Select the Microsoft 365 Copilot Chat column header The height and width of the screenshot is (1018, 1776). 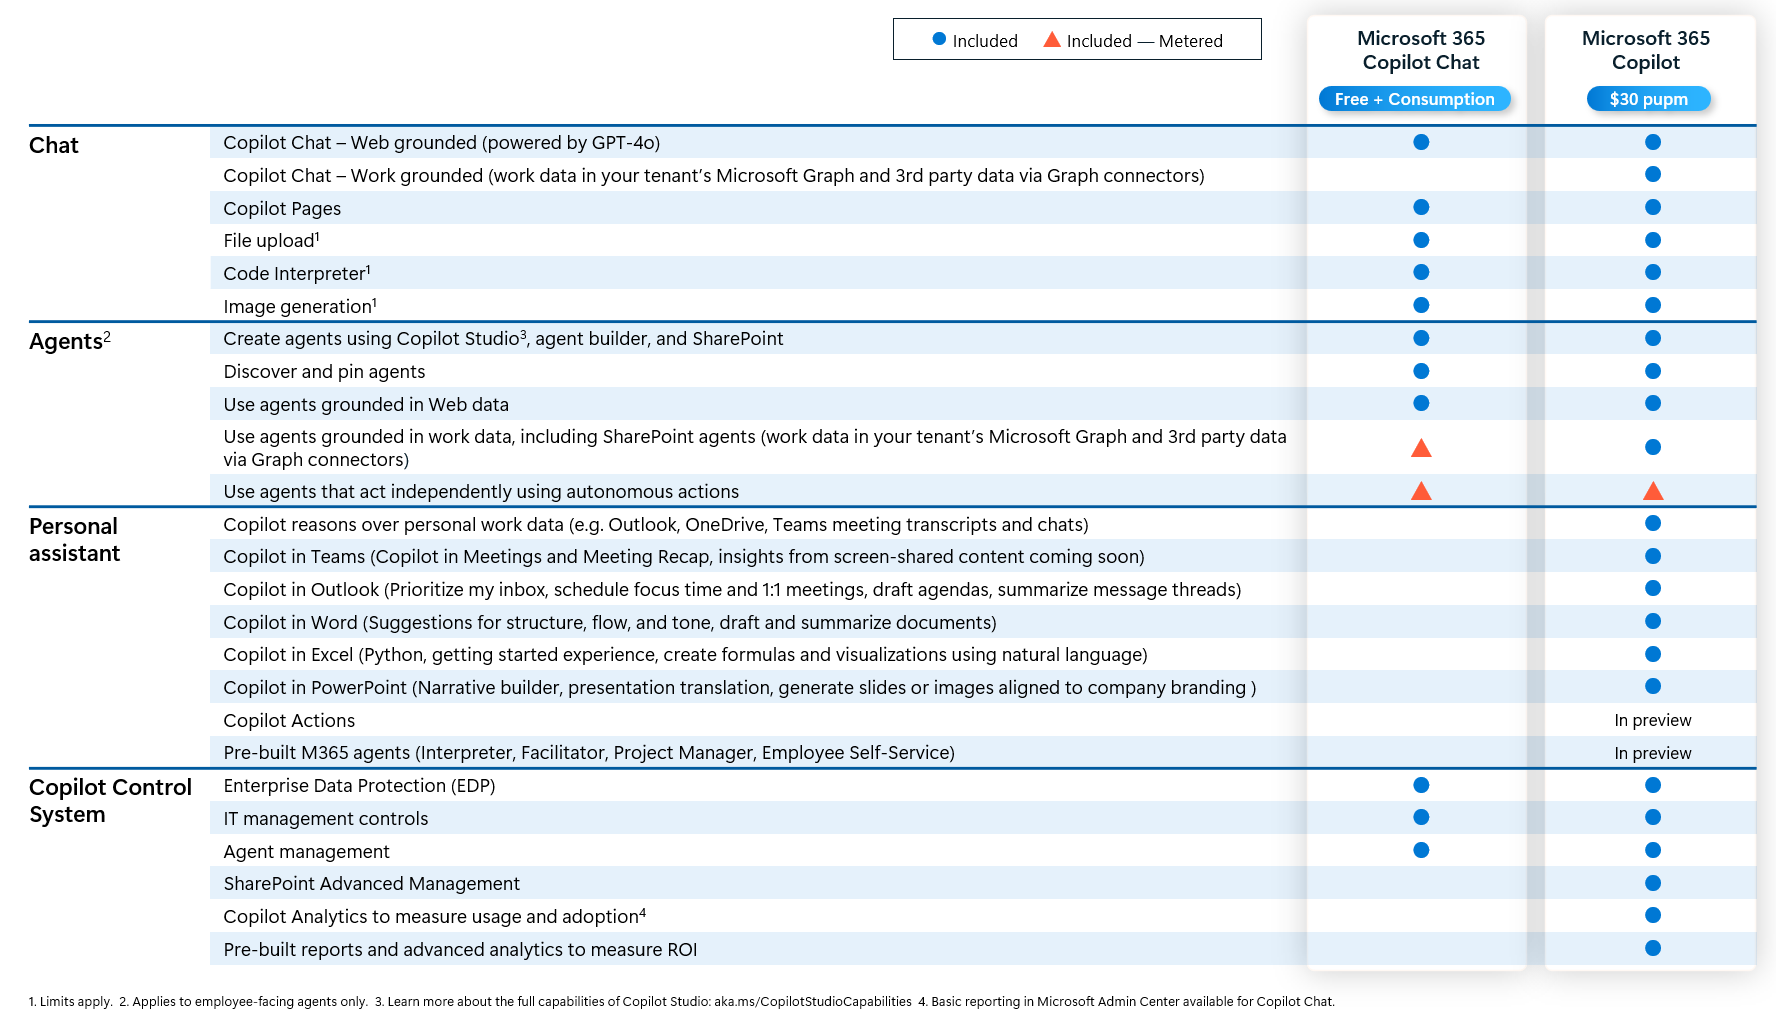click(x=1420, y=50)
